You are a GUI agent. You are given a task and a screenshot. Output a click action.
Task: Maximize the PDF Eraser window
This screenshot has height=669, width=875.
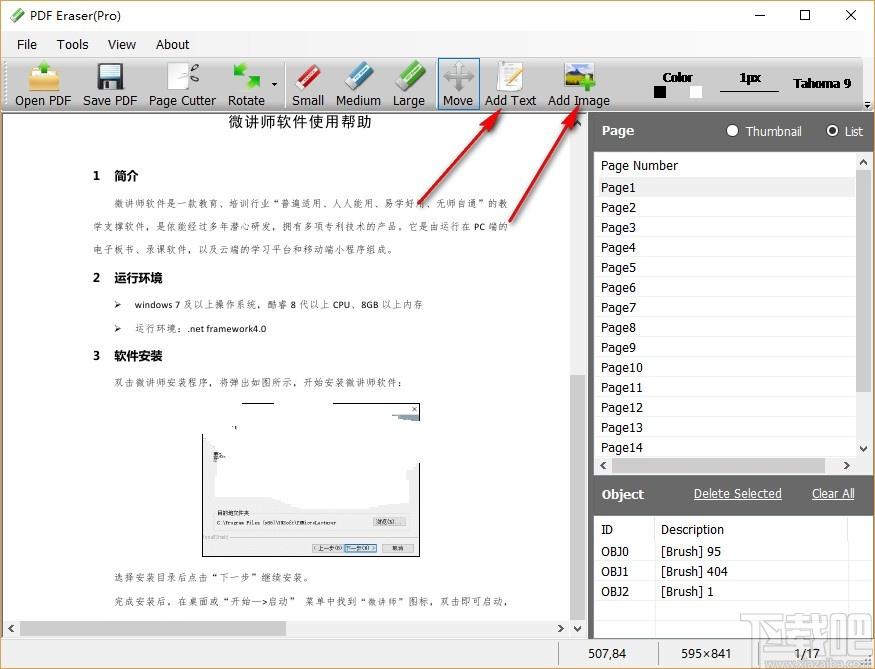pyautogui.click(x=805, y=15)
